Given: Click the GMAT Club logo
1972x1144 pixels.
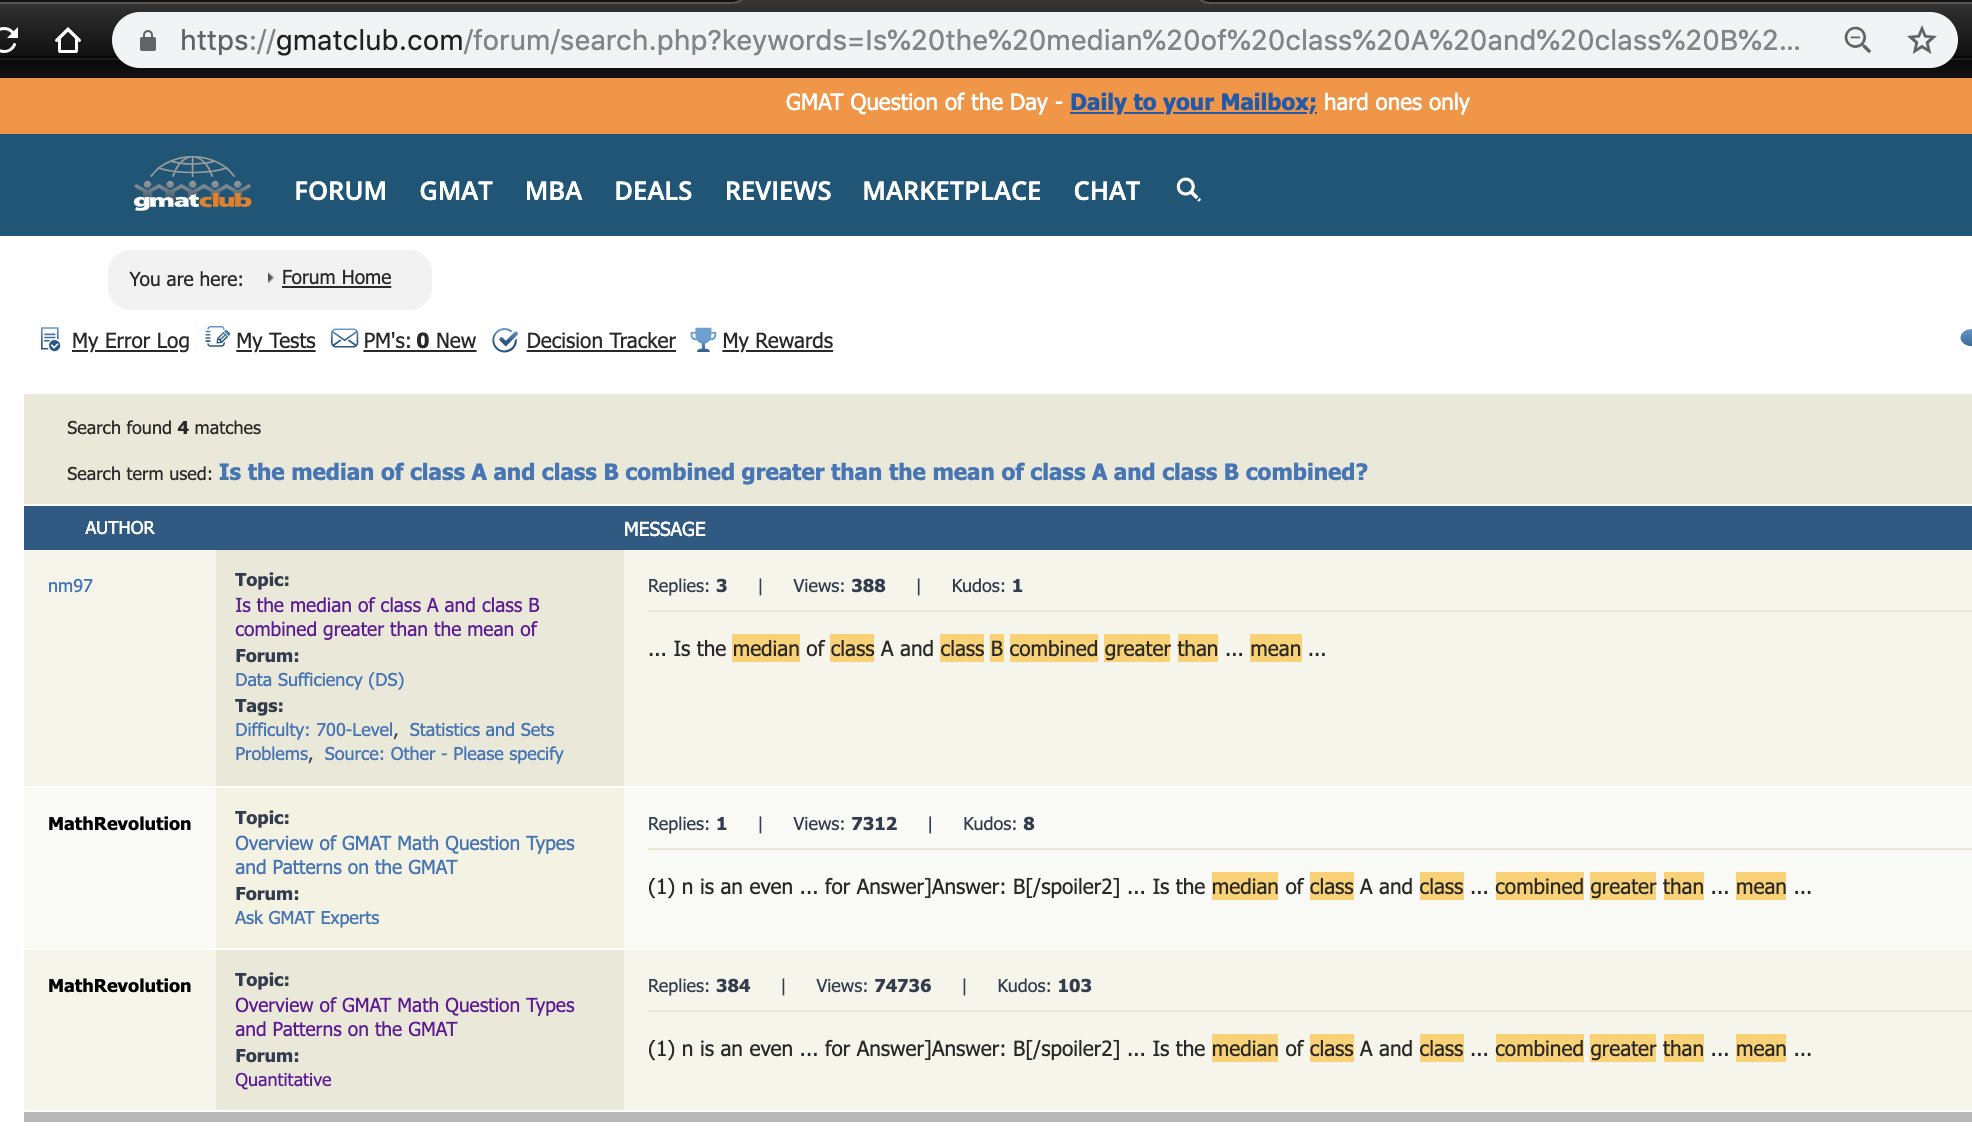Looking at the screenshot, I should (192, 184).
